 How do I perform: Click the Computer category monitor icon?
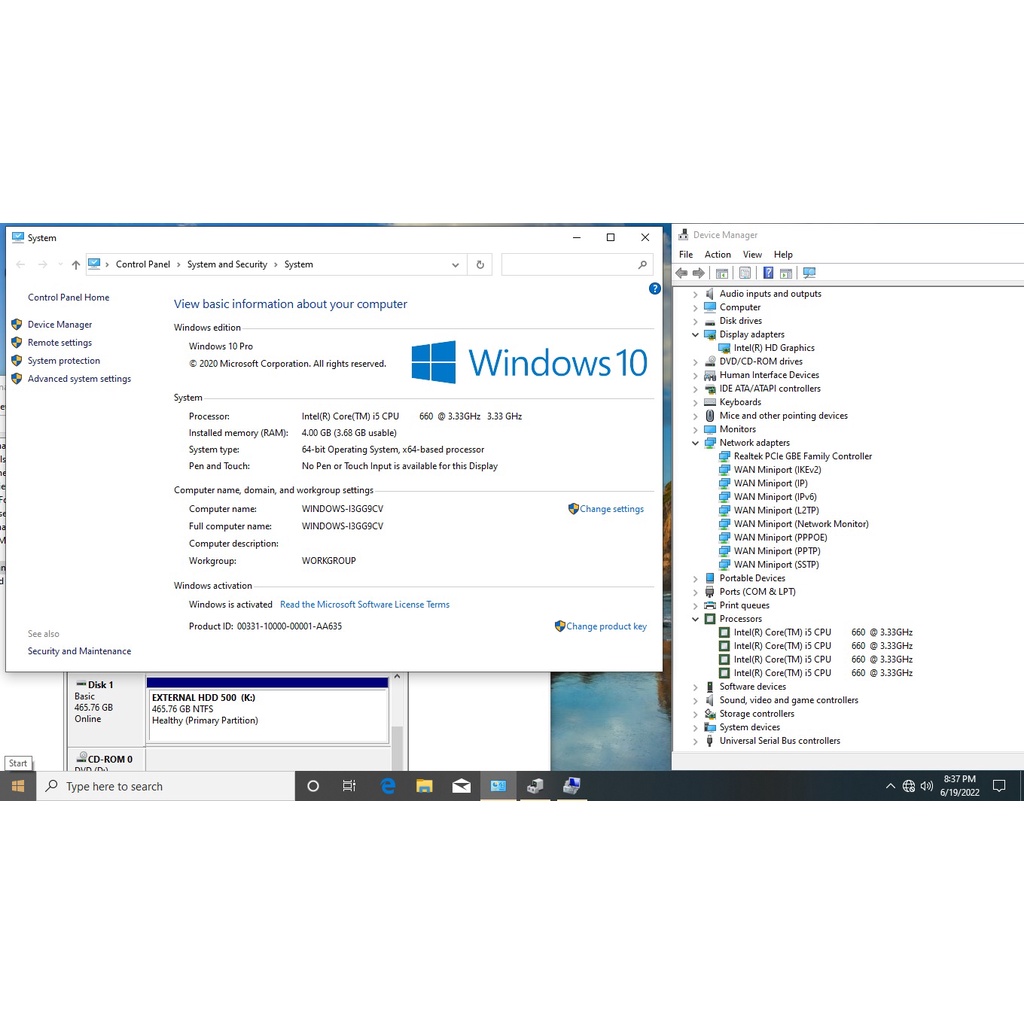(x=710, y=308)
